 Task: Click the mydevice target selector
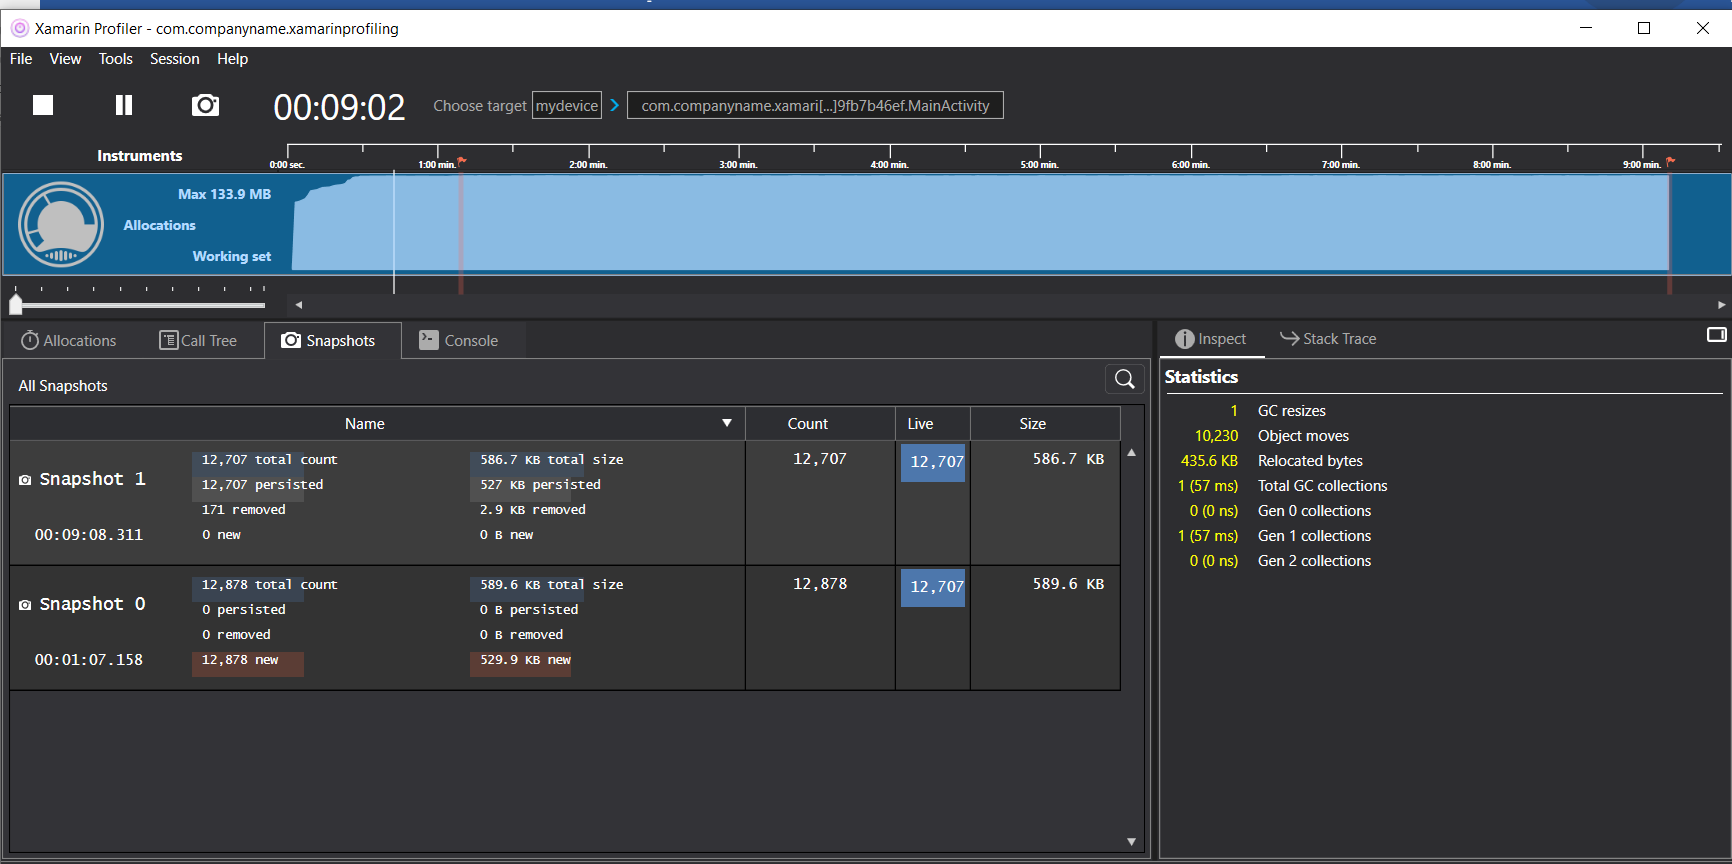pos(567,105)
